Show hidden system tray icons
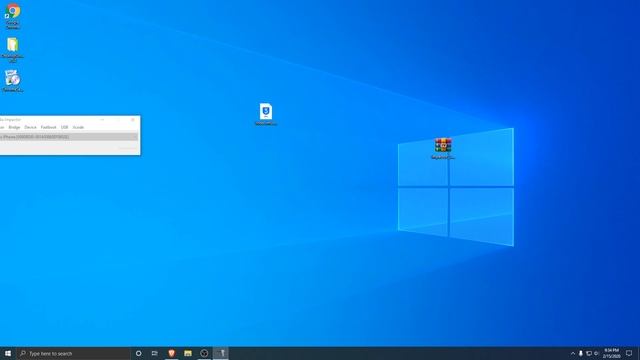 (x=573, y=353)
